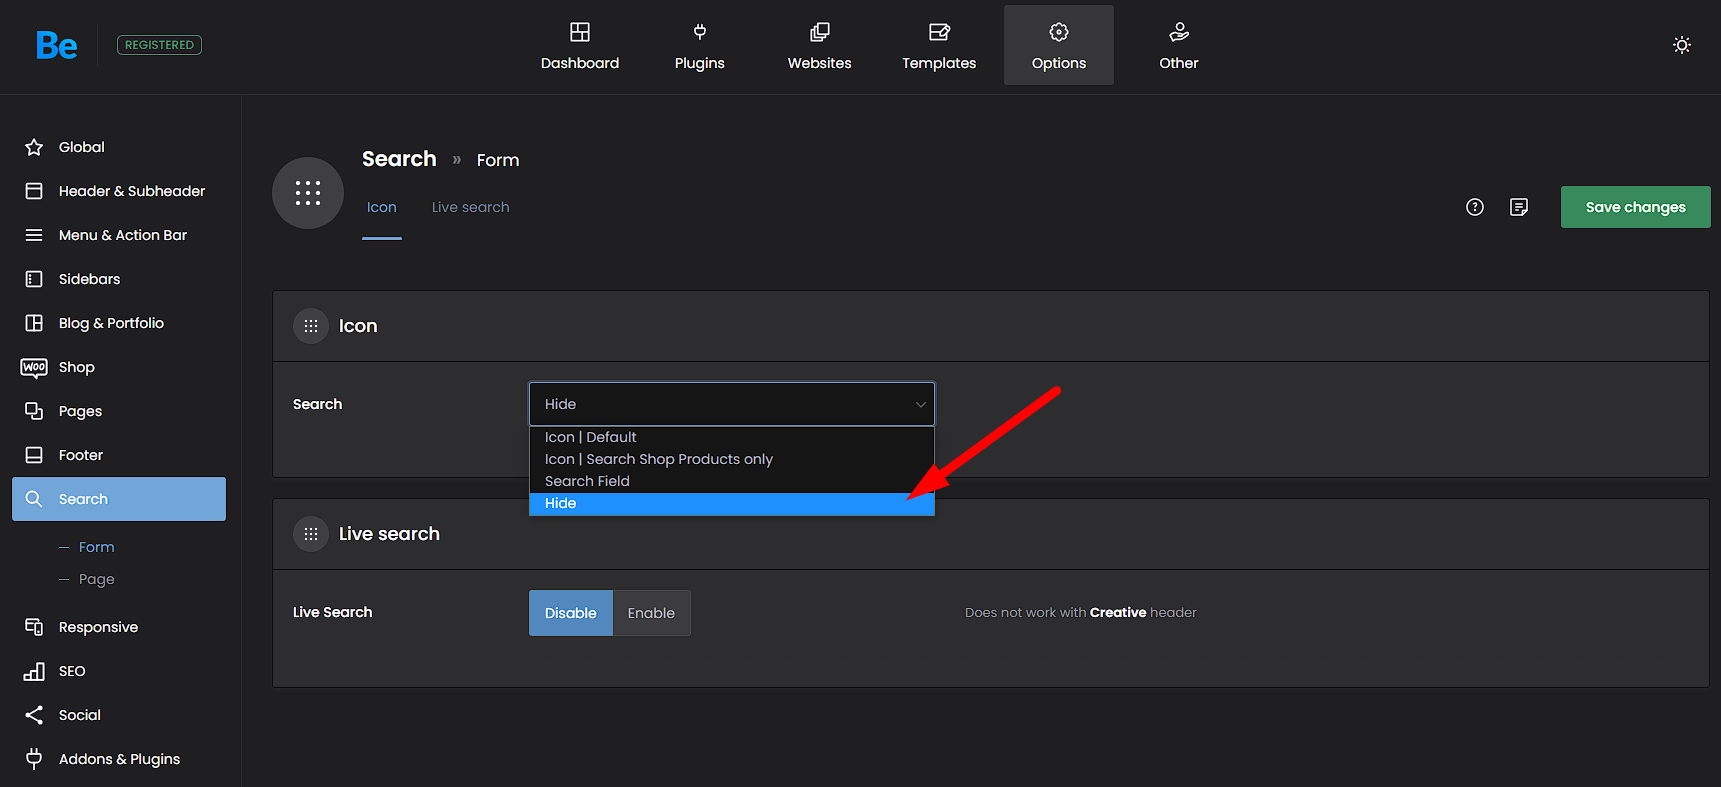The height and width of the screenshot is (787, 1721).
Task: Open Social settings label
Action: tap(80, 715)
